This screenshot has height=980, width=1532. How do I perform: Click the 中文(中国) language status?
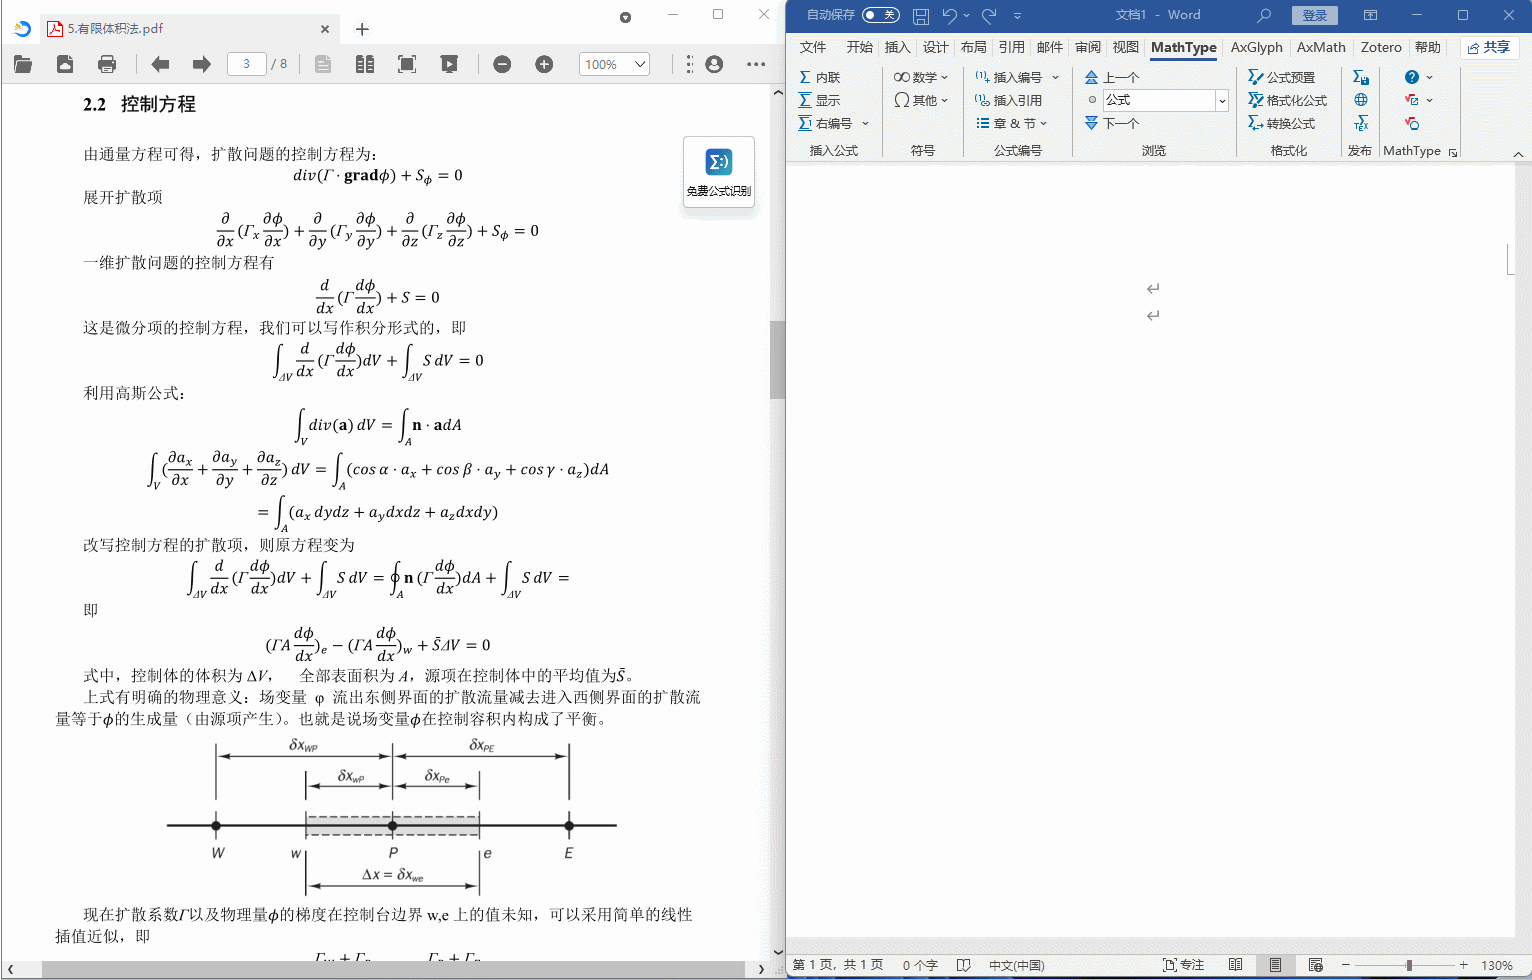coord(1017,965)
